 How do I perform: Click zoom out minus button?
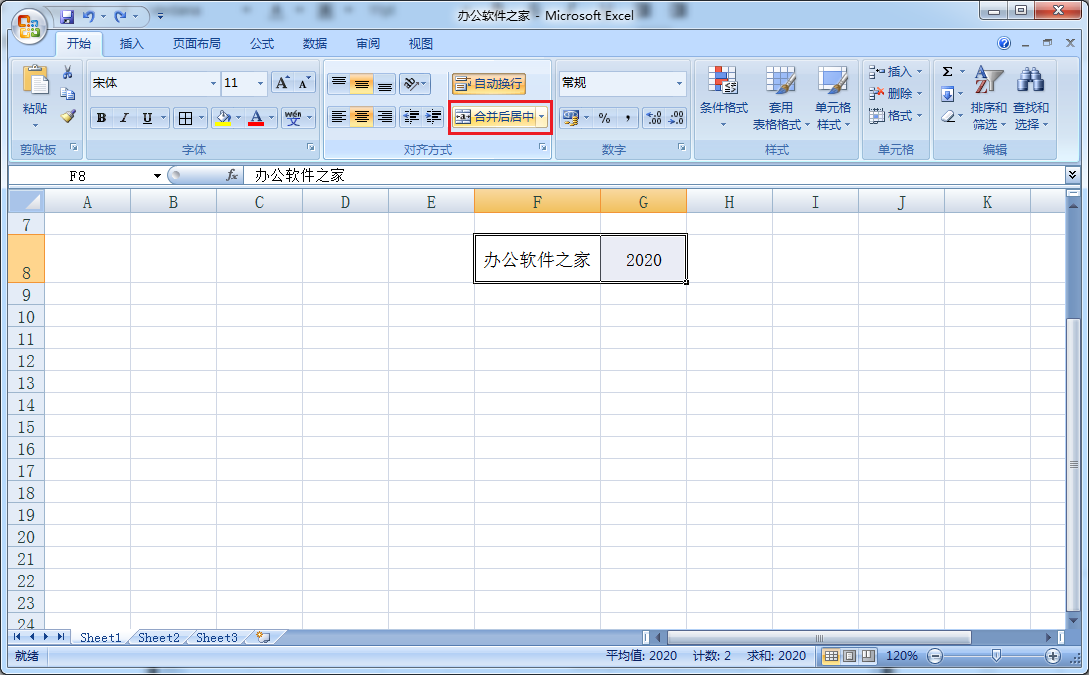pyautogui.click(x=936, y=656)
